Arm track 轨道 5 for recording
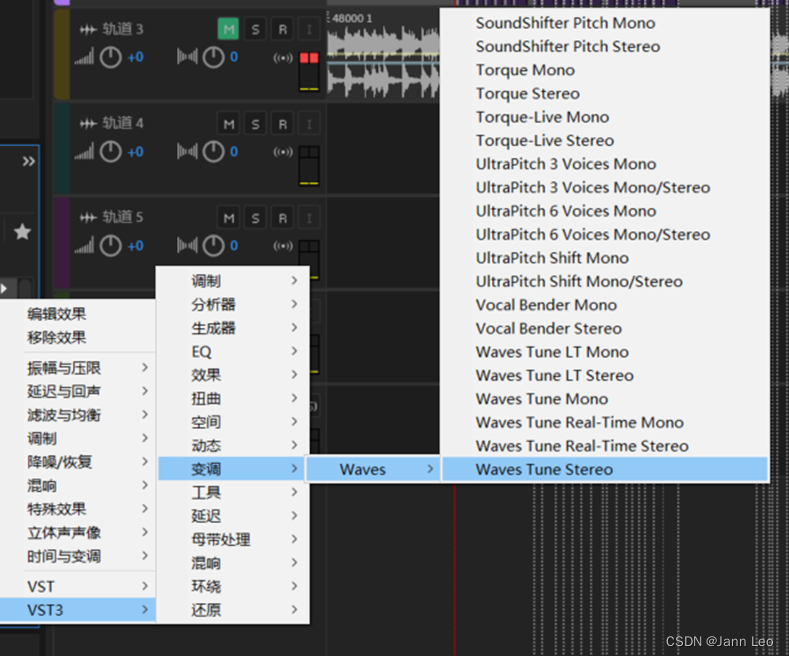789x657 pixels. coord(283,218)
